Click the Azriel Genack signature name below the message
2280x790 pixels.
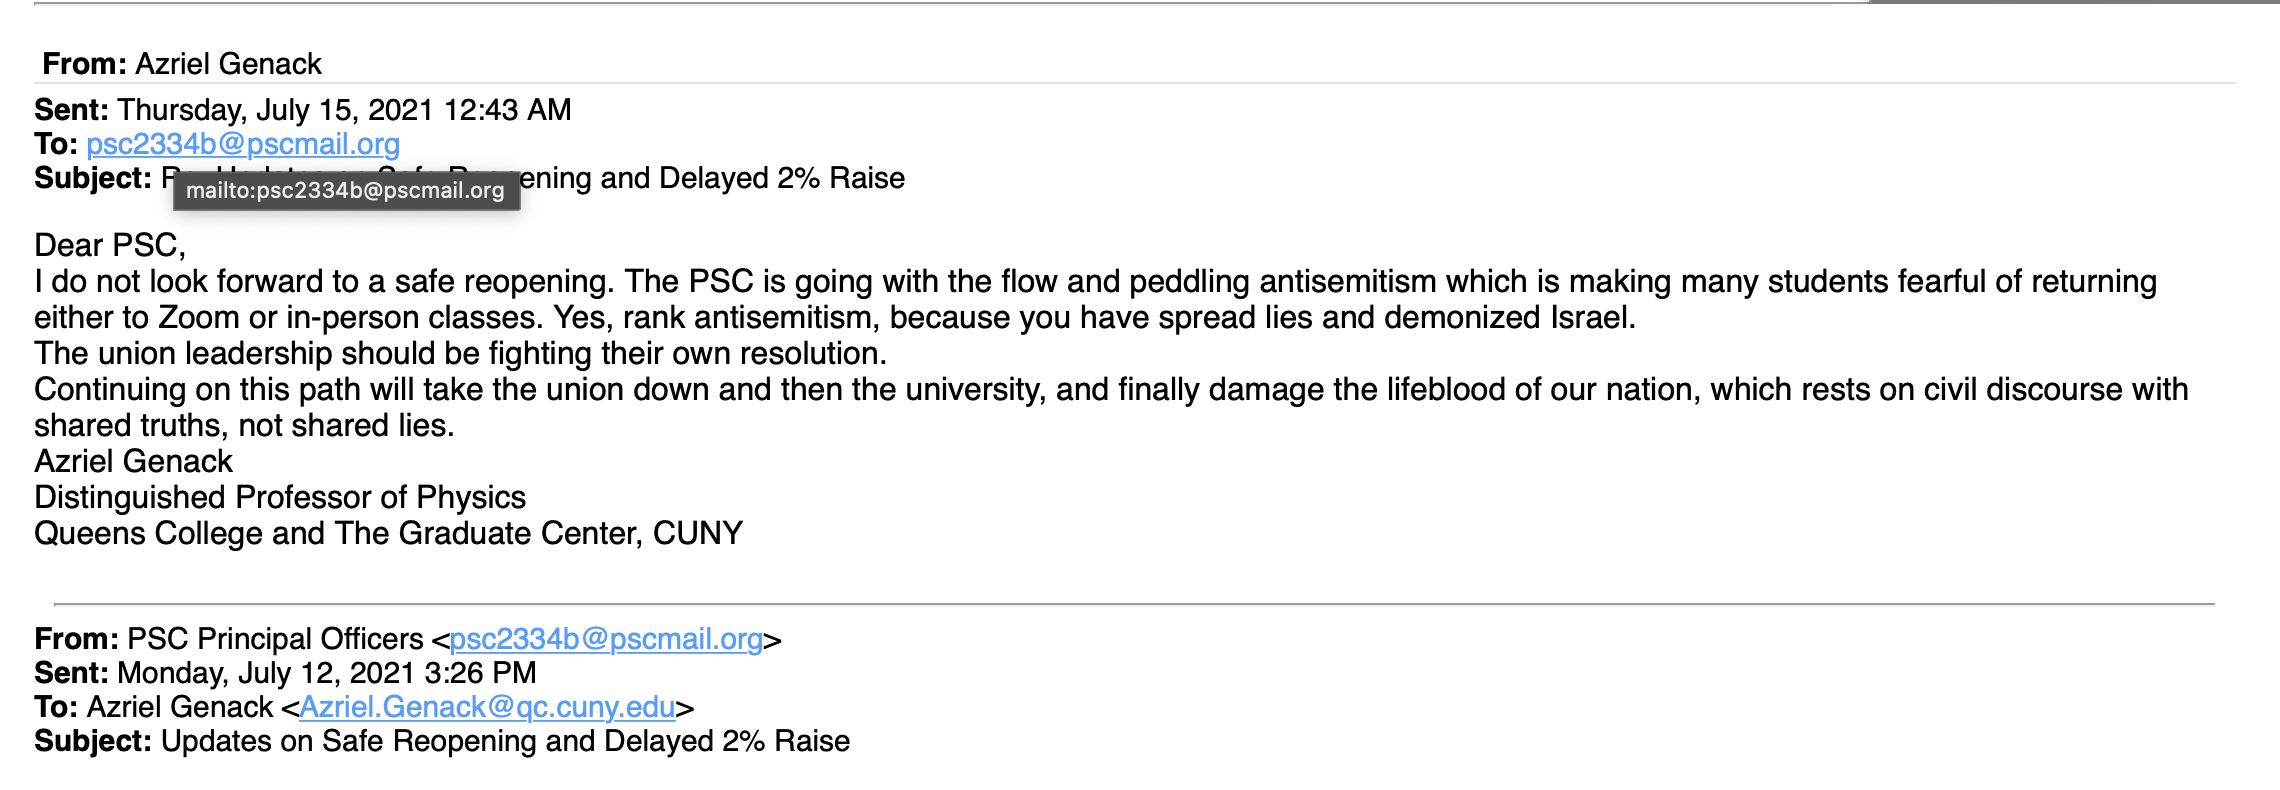pos(133,462)
